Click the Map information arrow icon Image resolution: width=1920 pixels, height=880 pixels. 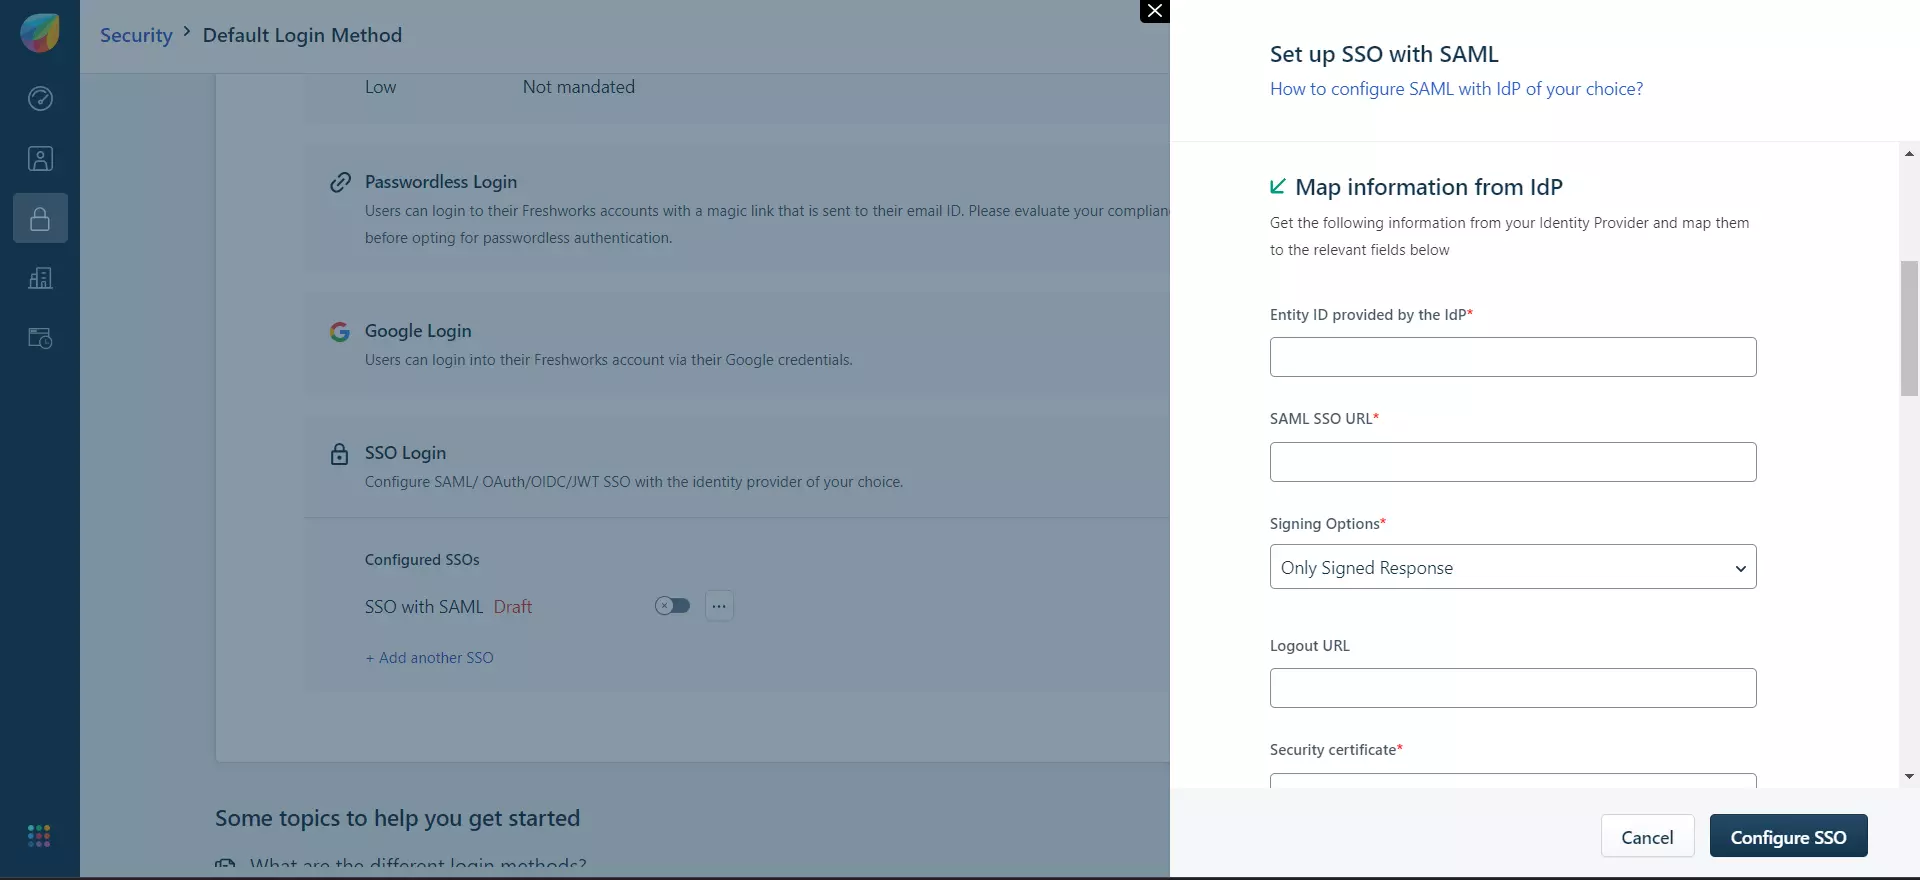[x=1277, y=186]
